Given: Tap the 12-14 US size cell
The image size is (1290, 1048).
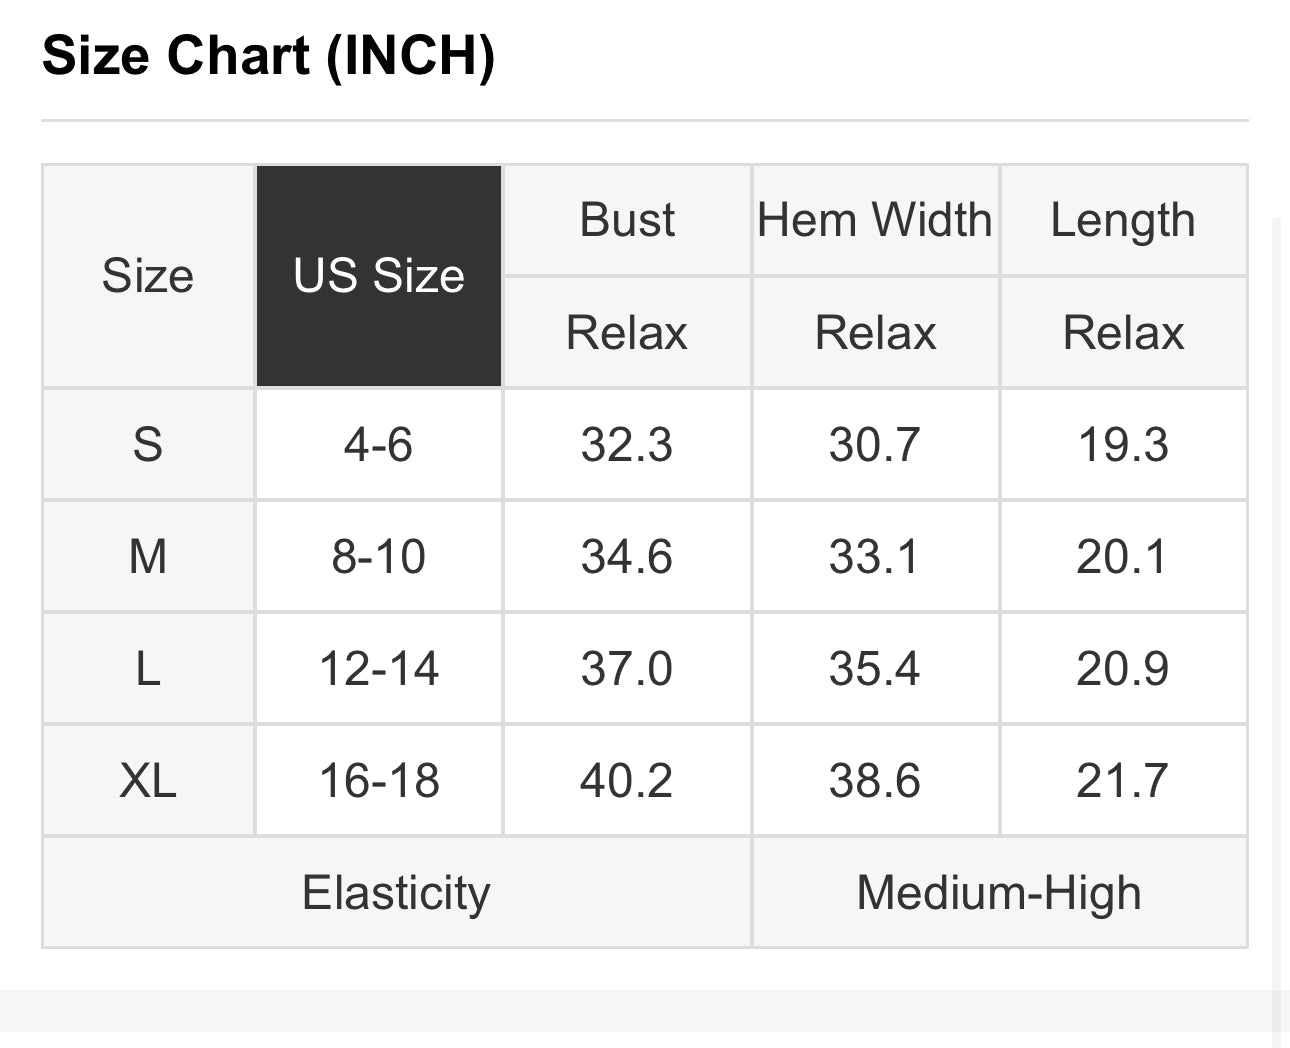Looking at the screenshot, I should tap(379, 668).
